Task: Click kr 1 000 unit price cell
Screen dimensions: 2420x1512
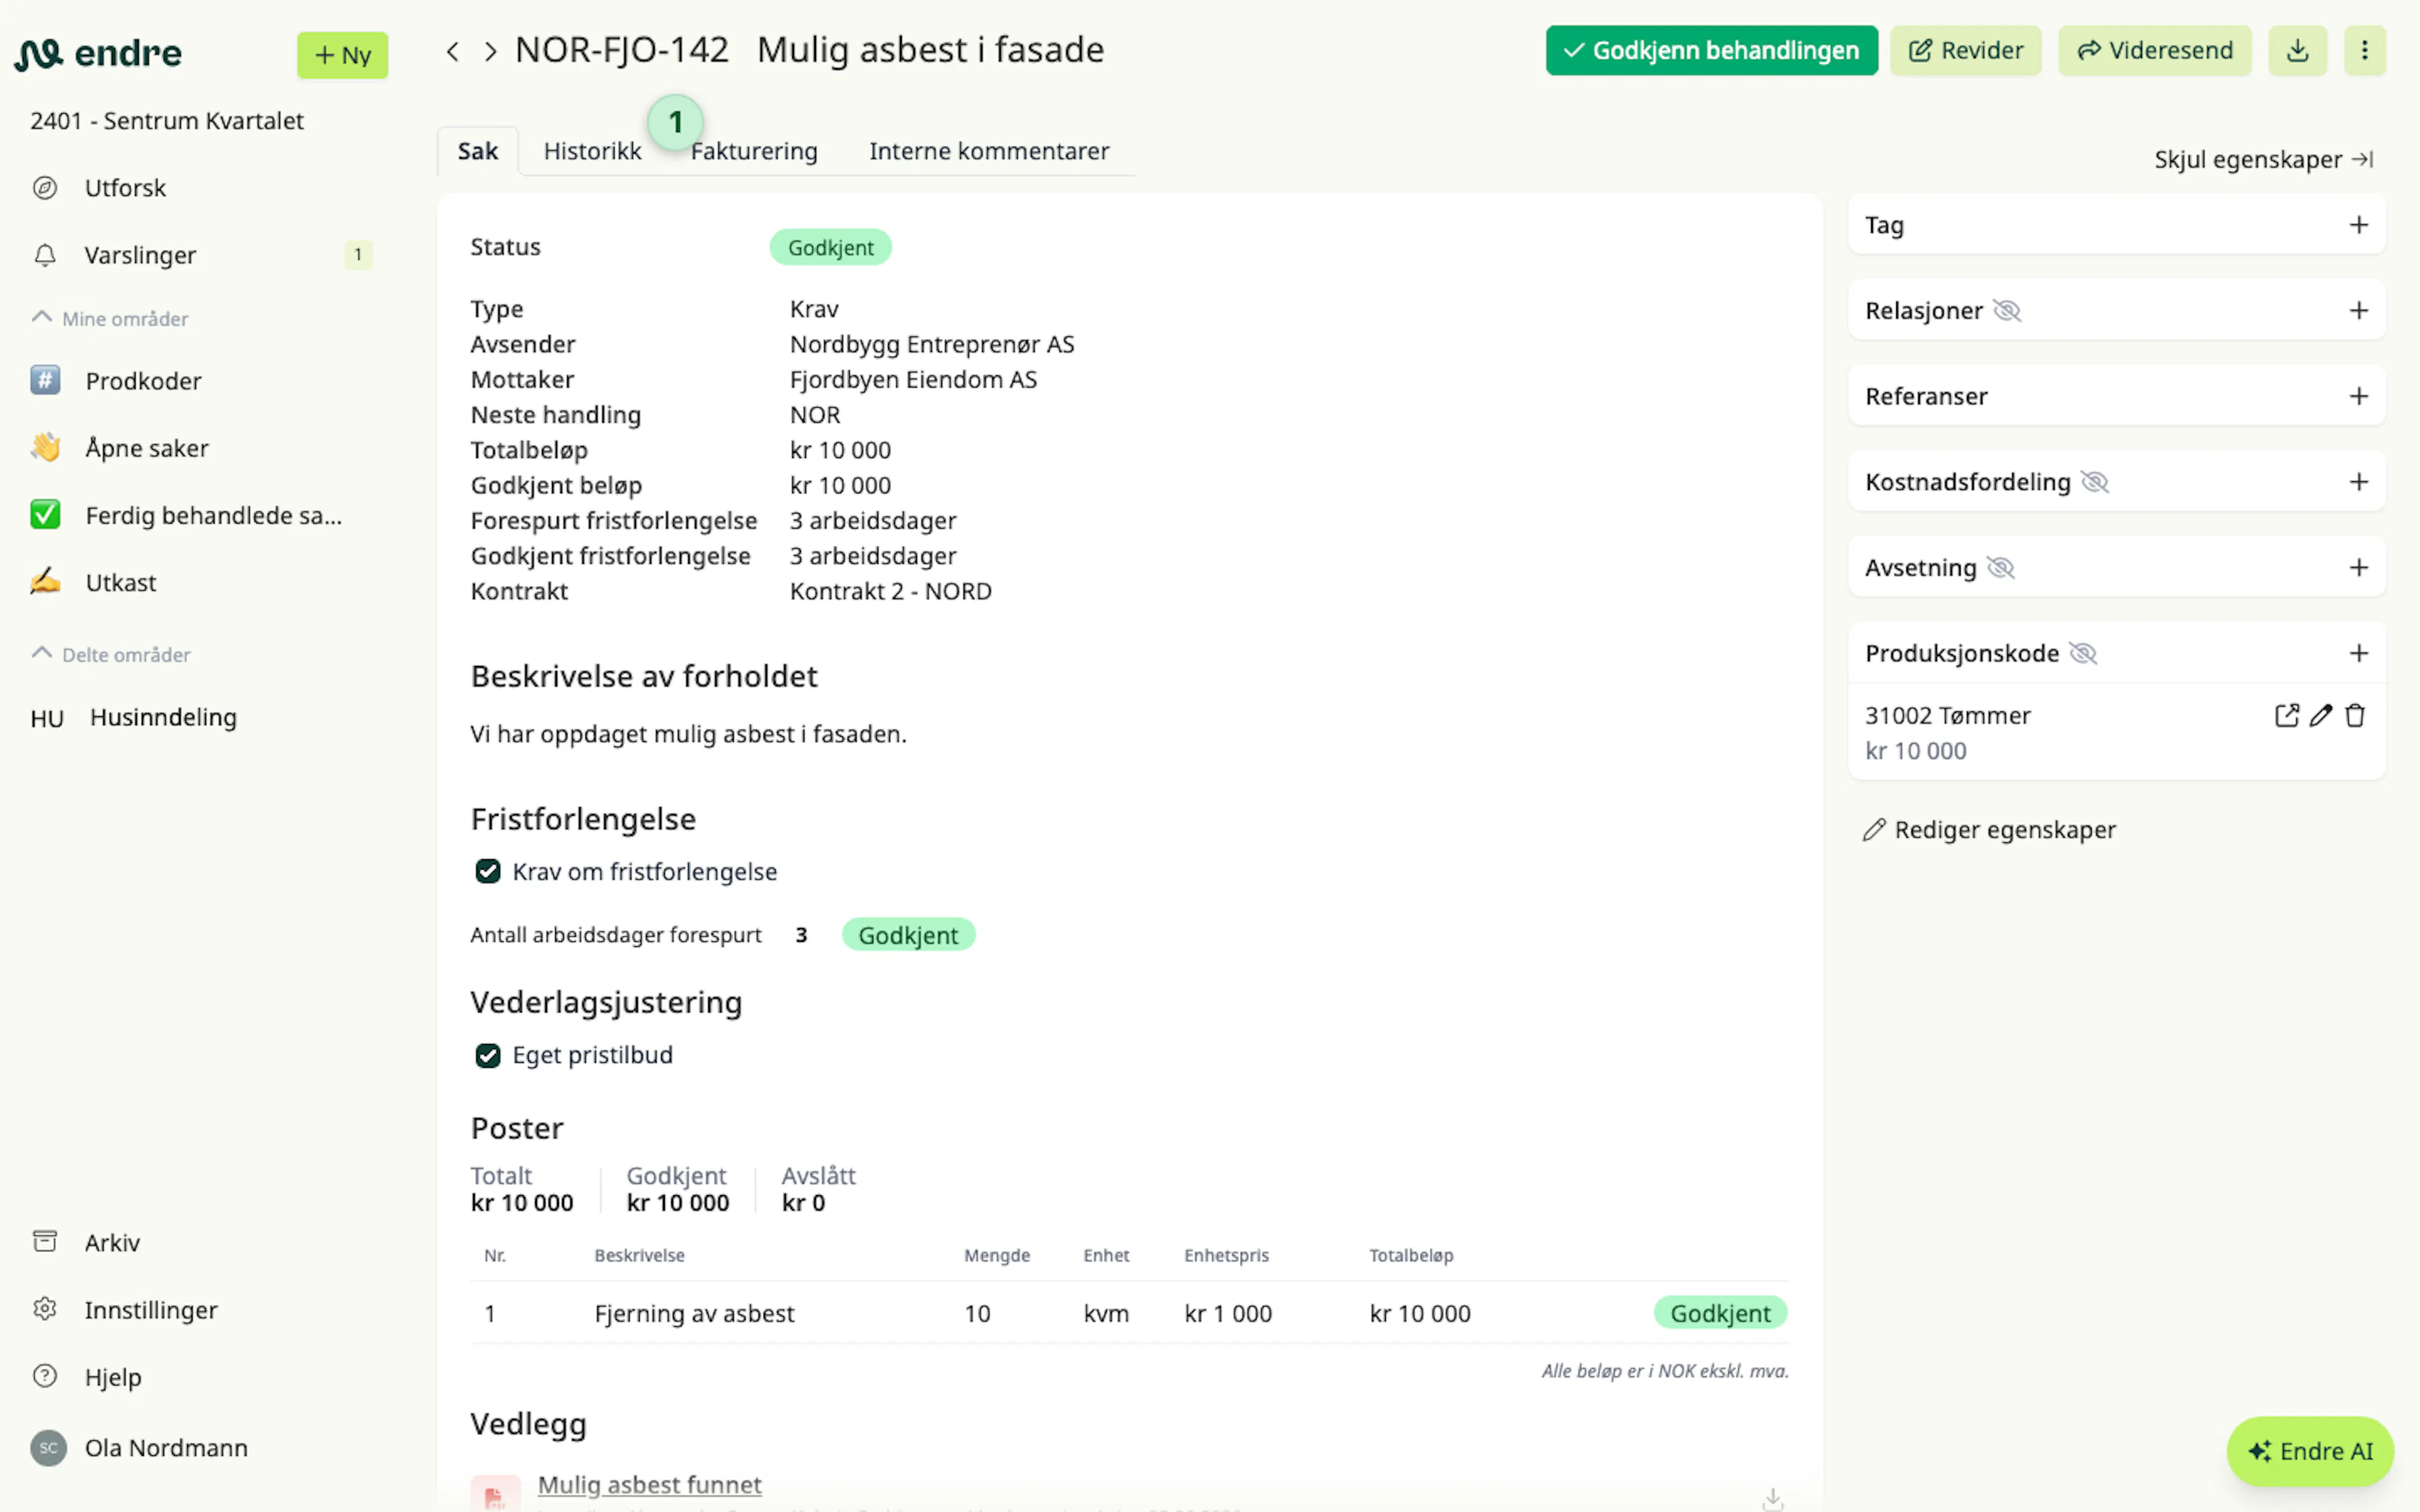Action: [1228, 1314]
